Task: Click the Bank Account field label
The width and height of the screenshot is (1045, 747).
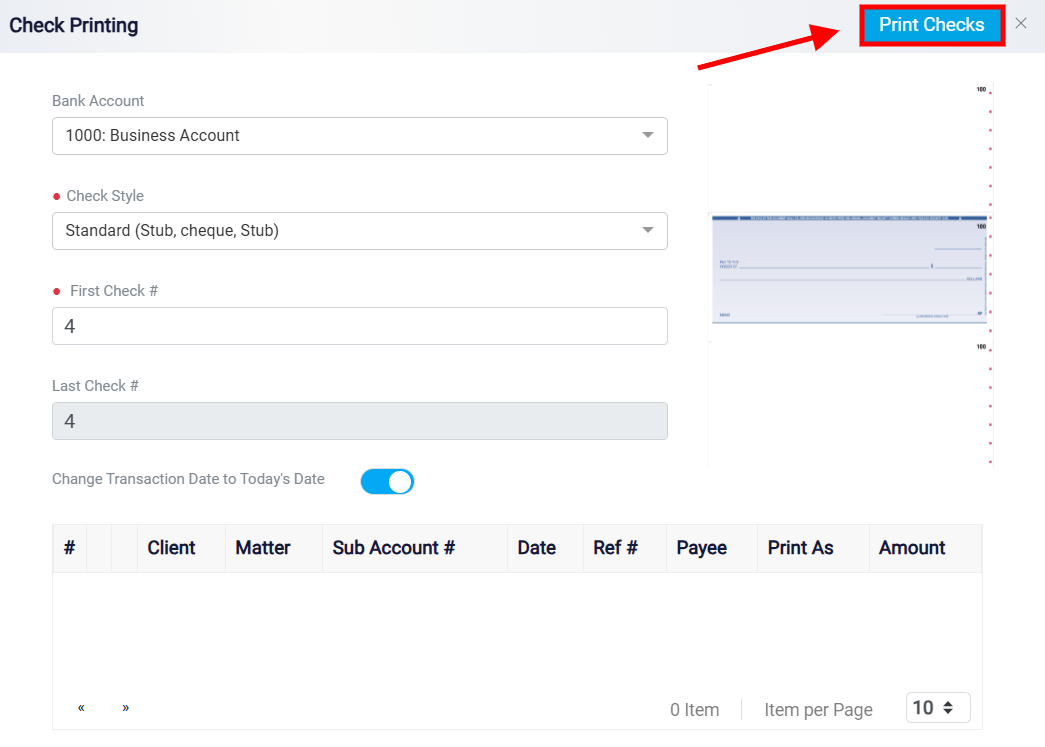Action: (98, 101)
